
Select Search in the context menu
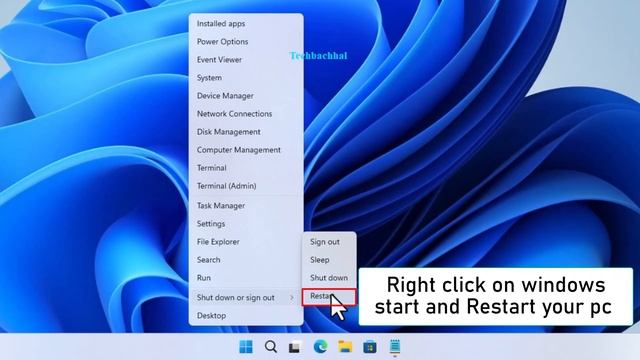pos(246,260)
